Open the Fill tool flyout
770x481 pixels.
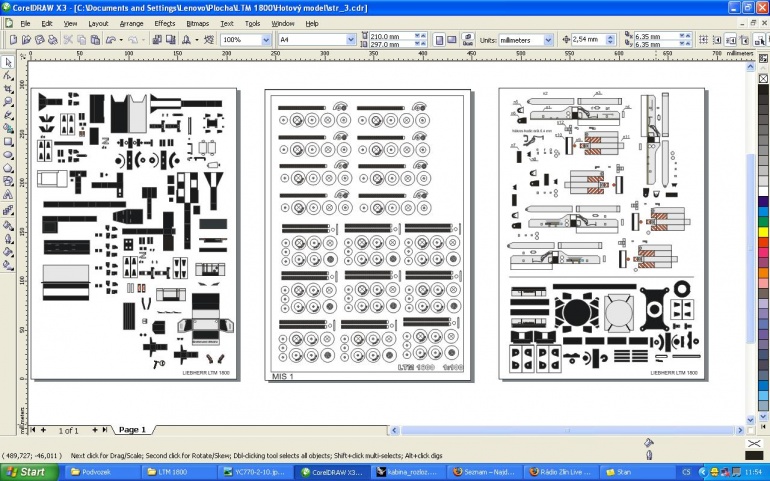tap(8, 252)
